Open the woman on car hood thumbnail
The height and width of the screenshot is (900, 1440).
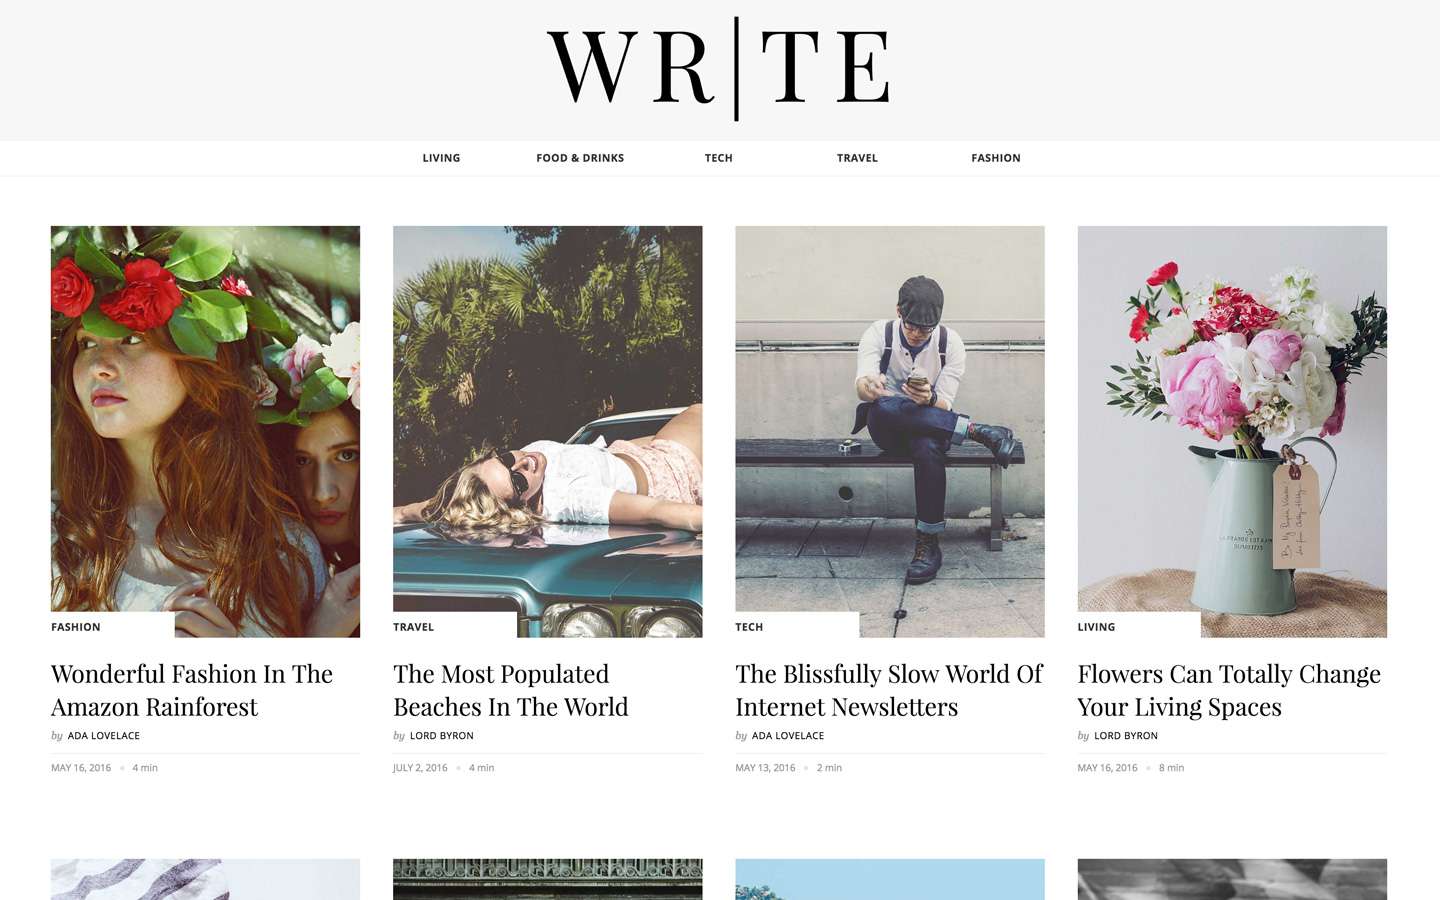(x=548, y=431)
